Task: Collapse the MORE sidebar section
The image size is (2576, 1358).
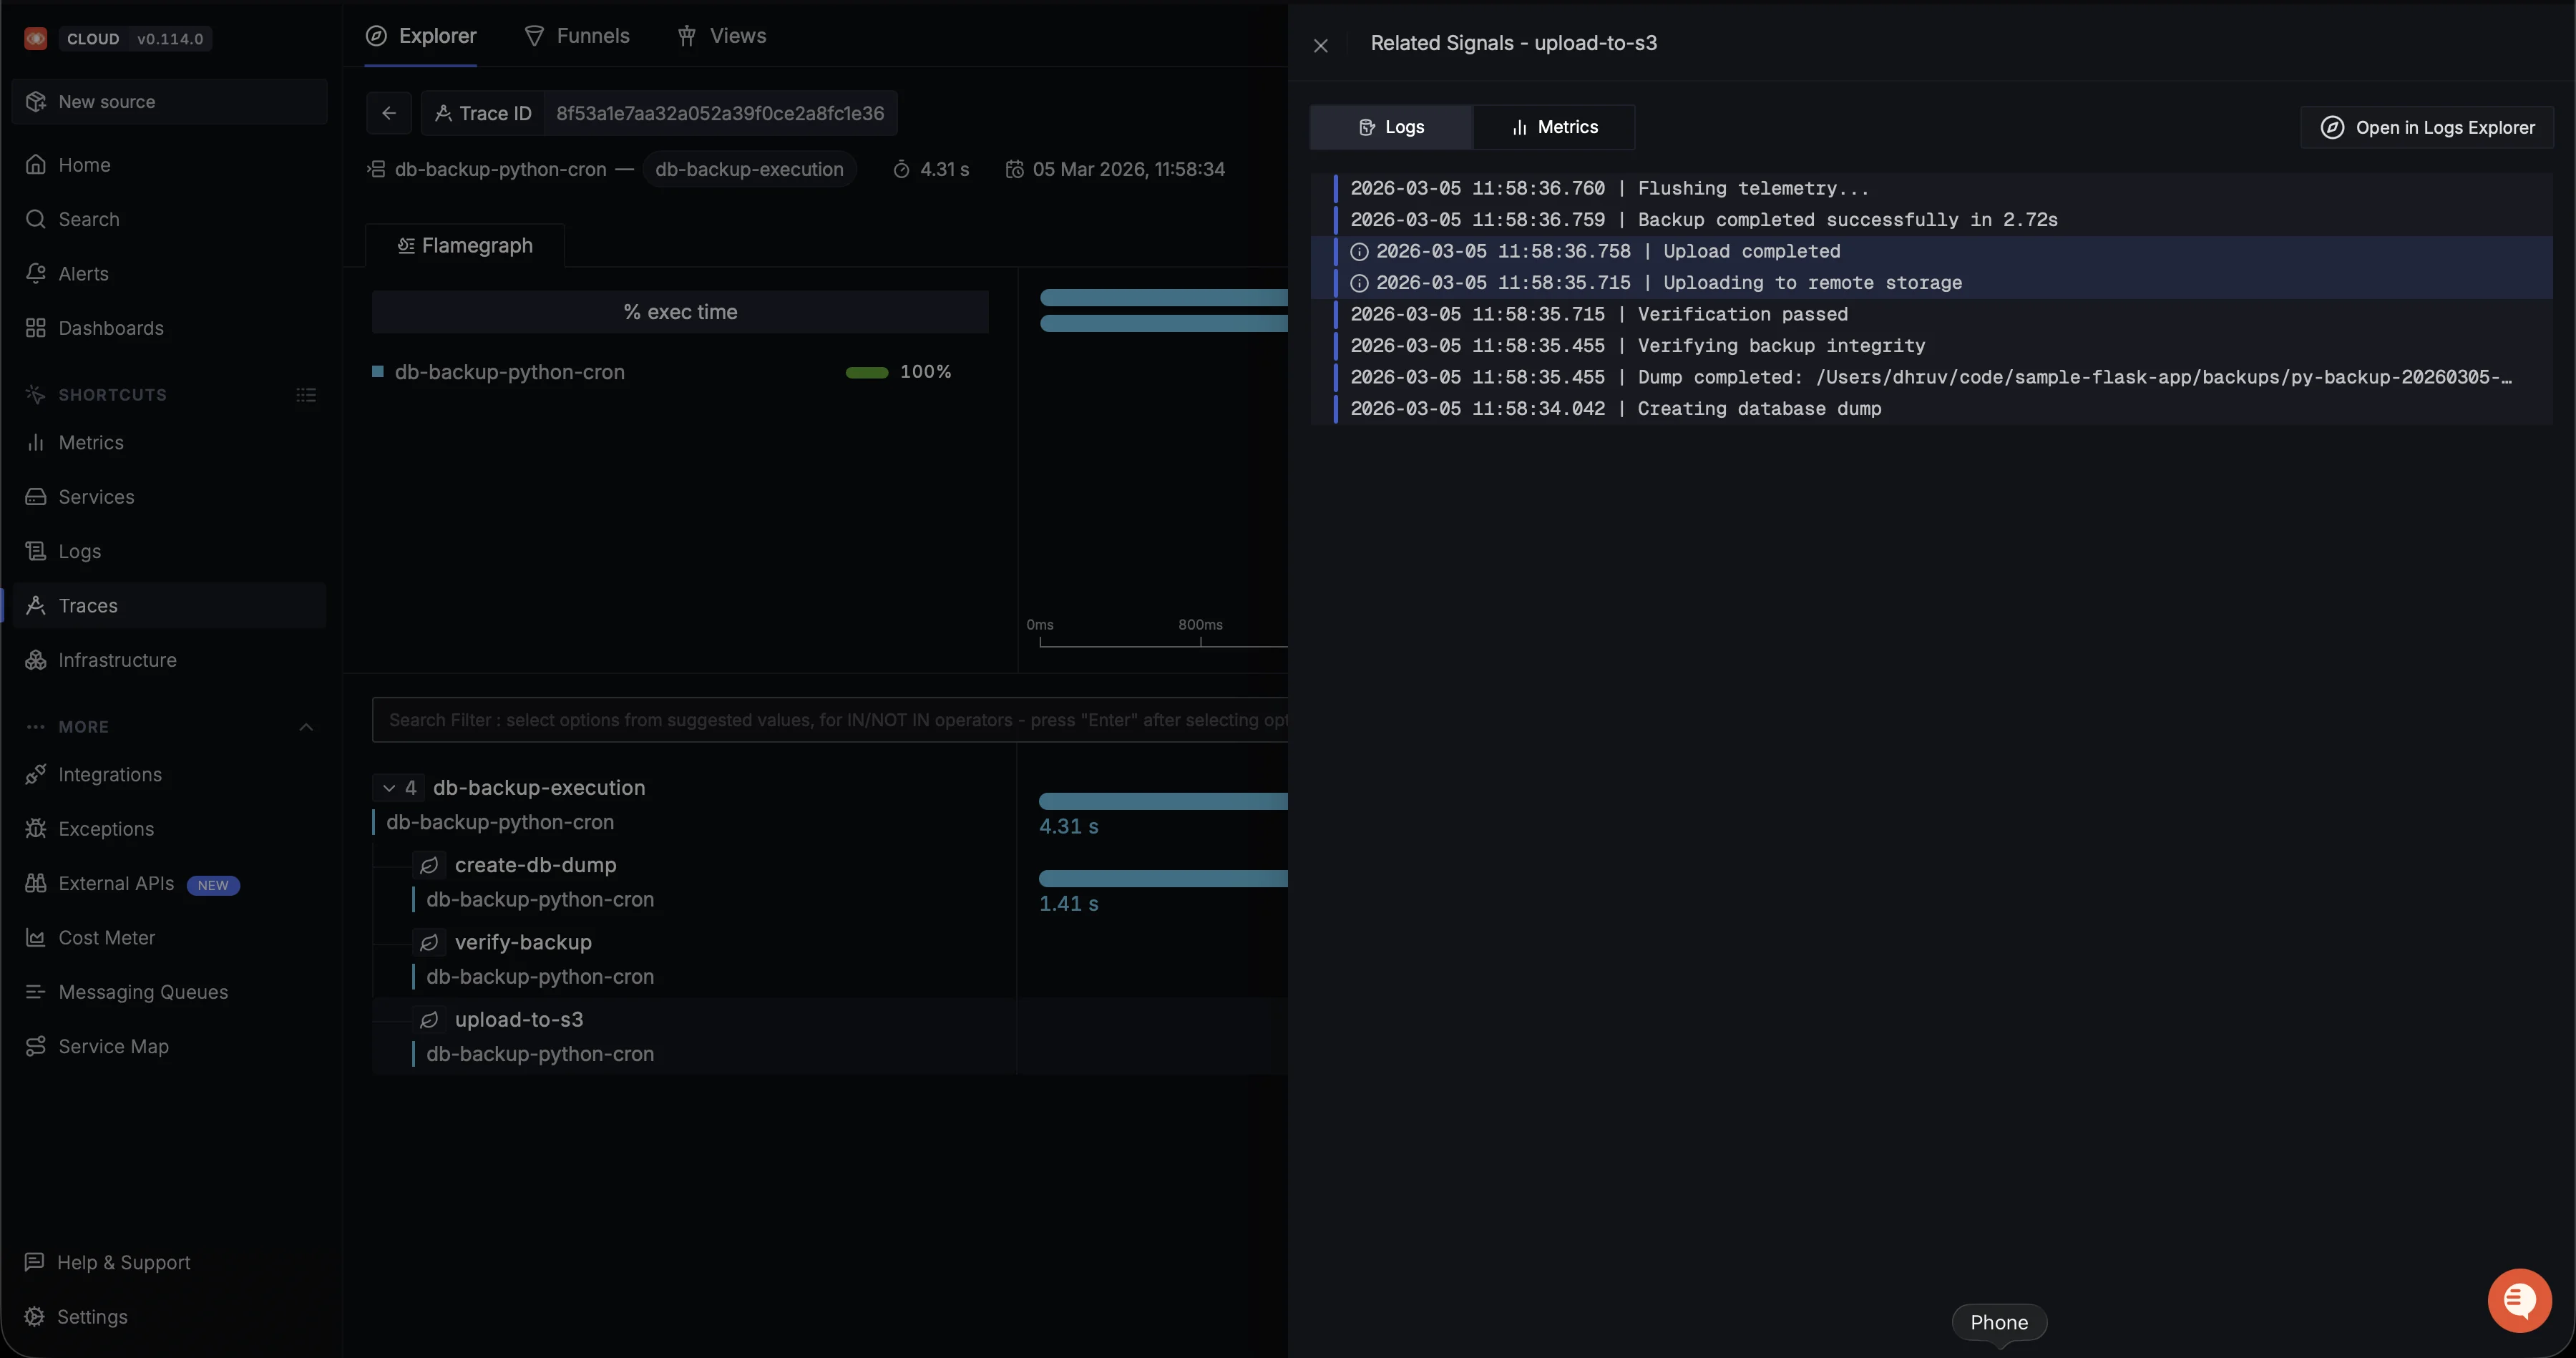Action: click(x=306, y=727)
